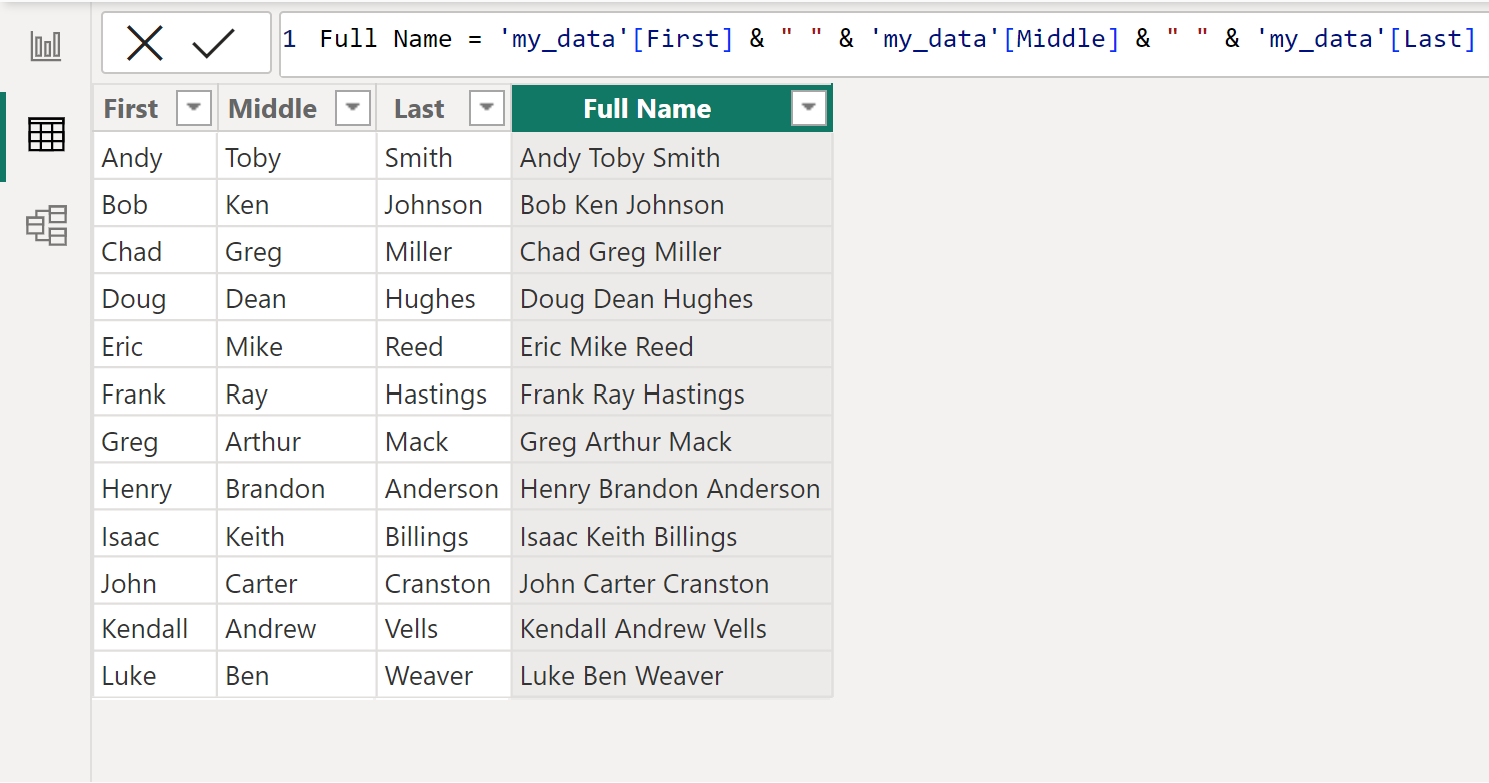Click the cell 'Doug' in First column
Viewport: 1489px width, 783px height.
click(x=155, y=298)
